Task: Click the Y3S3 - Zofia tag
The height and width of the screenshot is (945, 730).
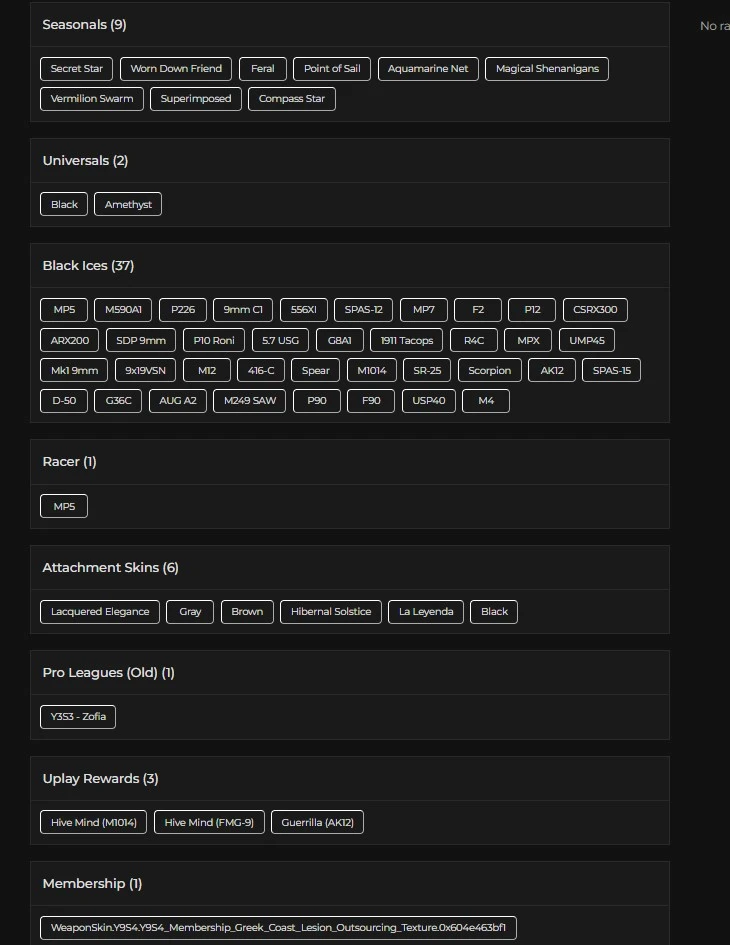Action: (x=78, y=717)
